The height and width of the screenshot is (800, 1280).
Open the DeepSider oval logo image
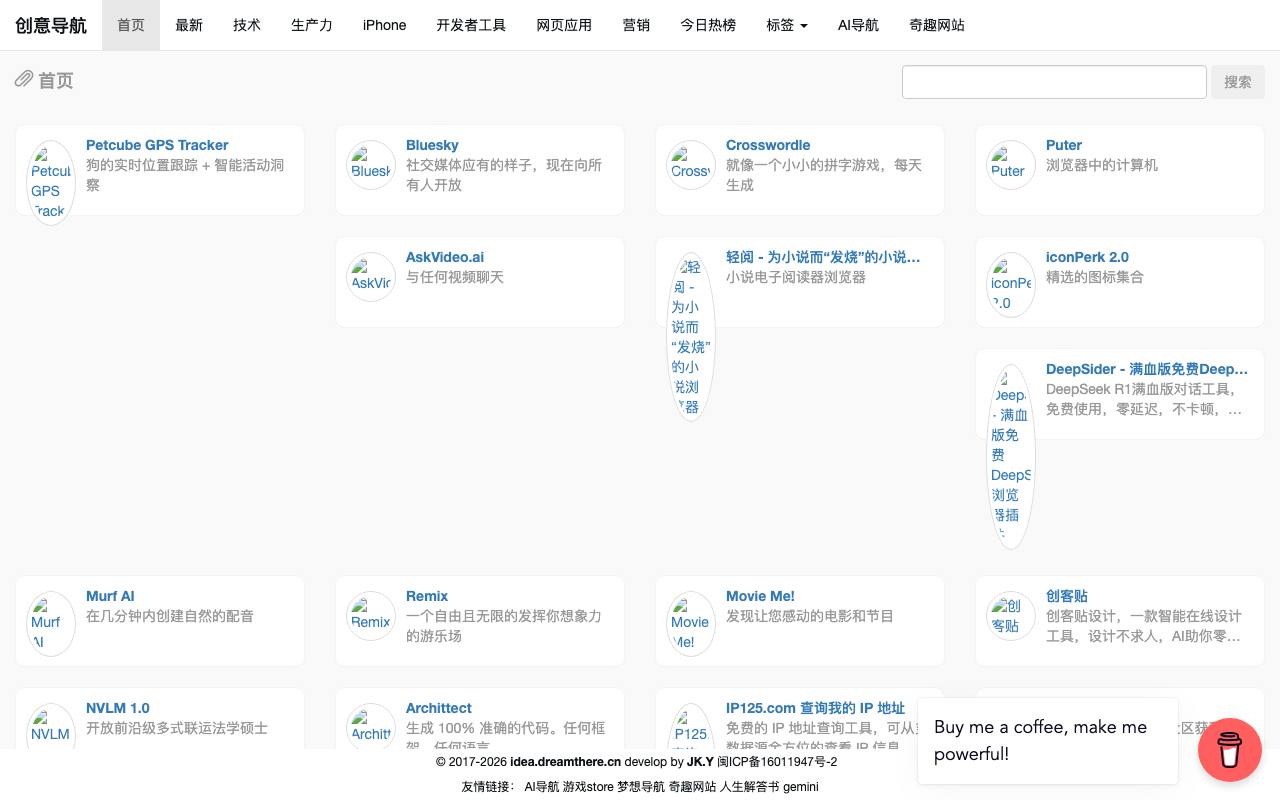[x=1011, y=457]
